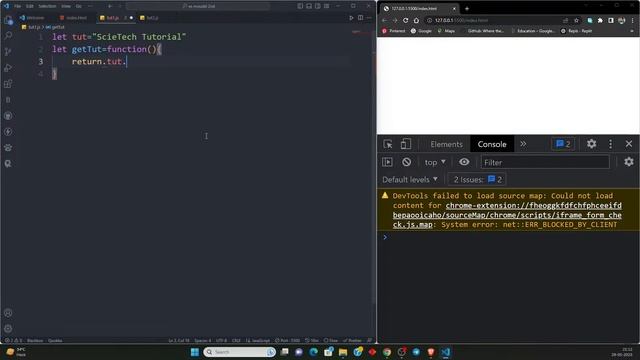Image resolution: width=640 pixels, height=360 pixels.
Task: Click the Windows taskbar search box
Action: pos(240,352)
